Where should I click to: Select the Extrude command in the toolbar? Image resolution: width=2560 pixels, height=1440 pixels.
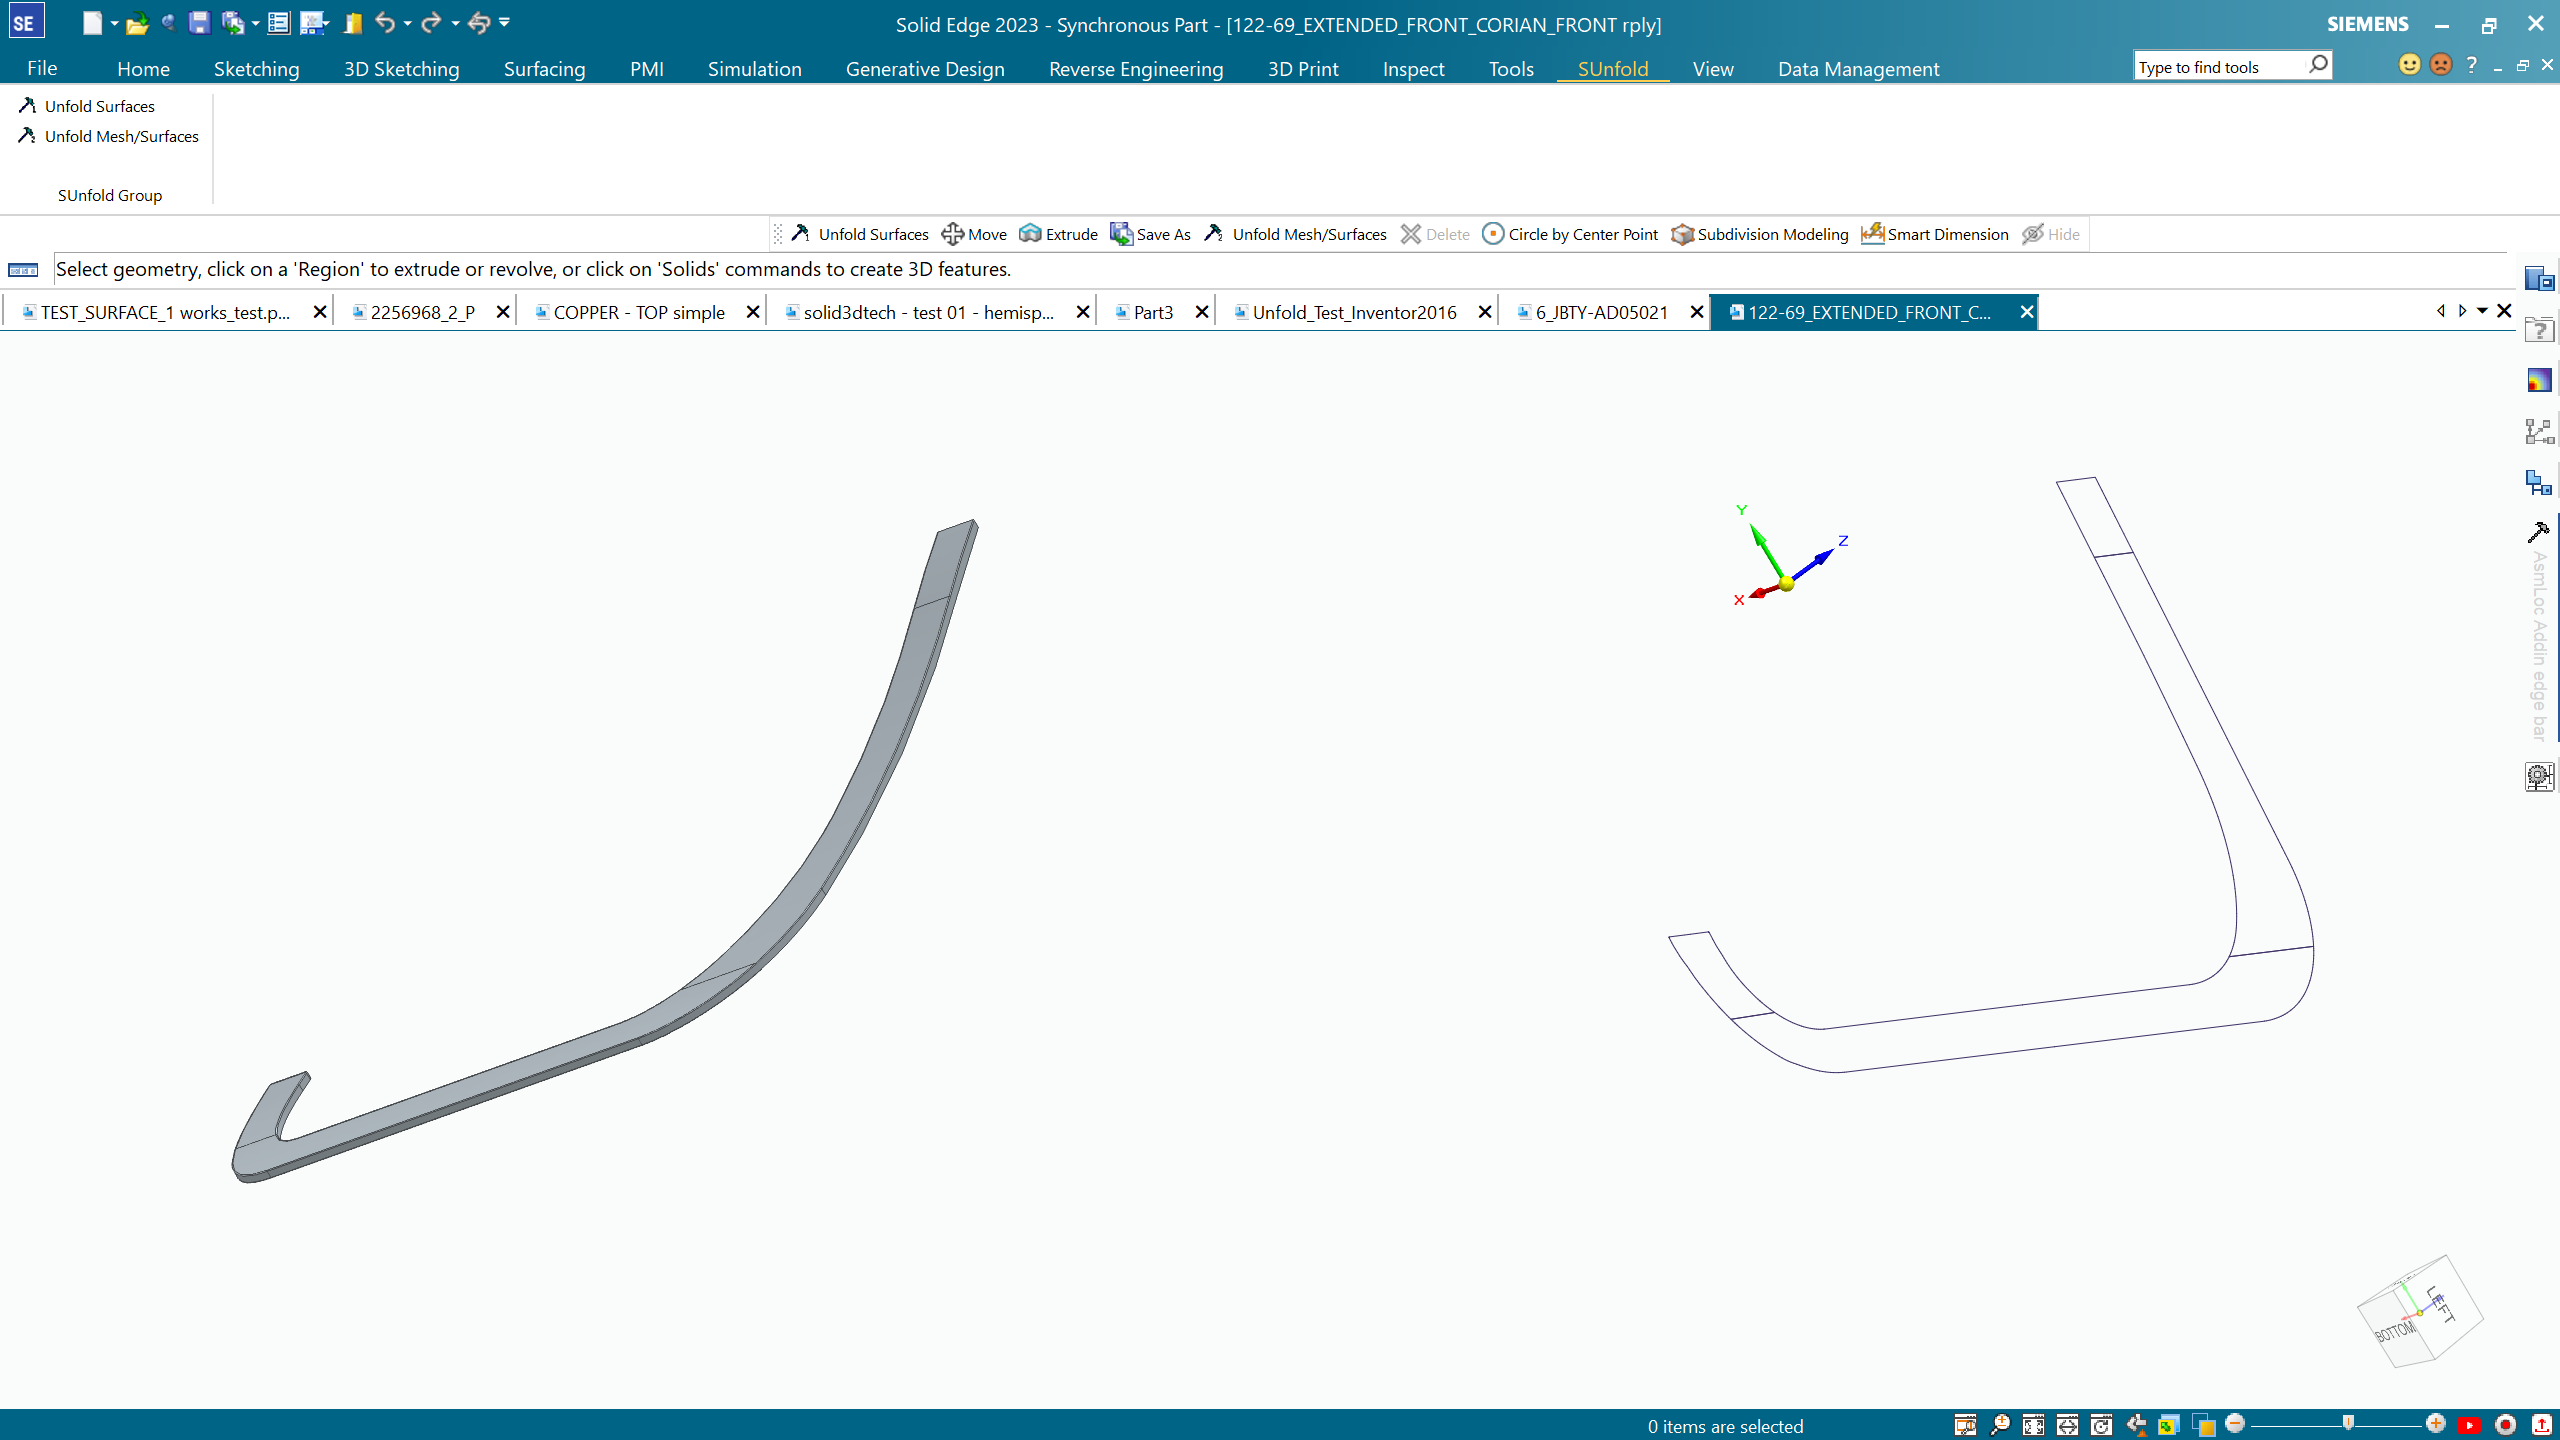[1058, 234]
